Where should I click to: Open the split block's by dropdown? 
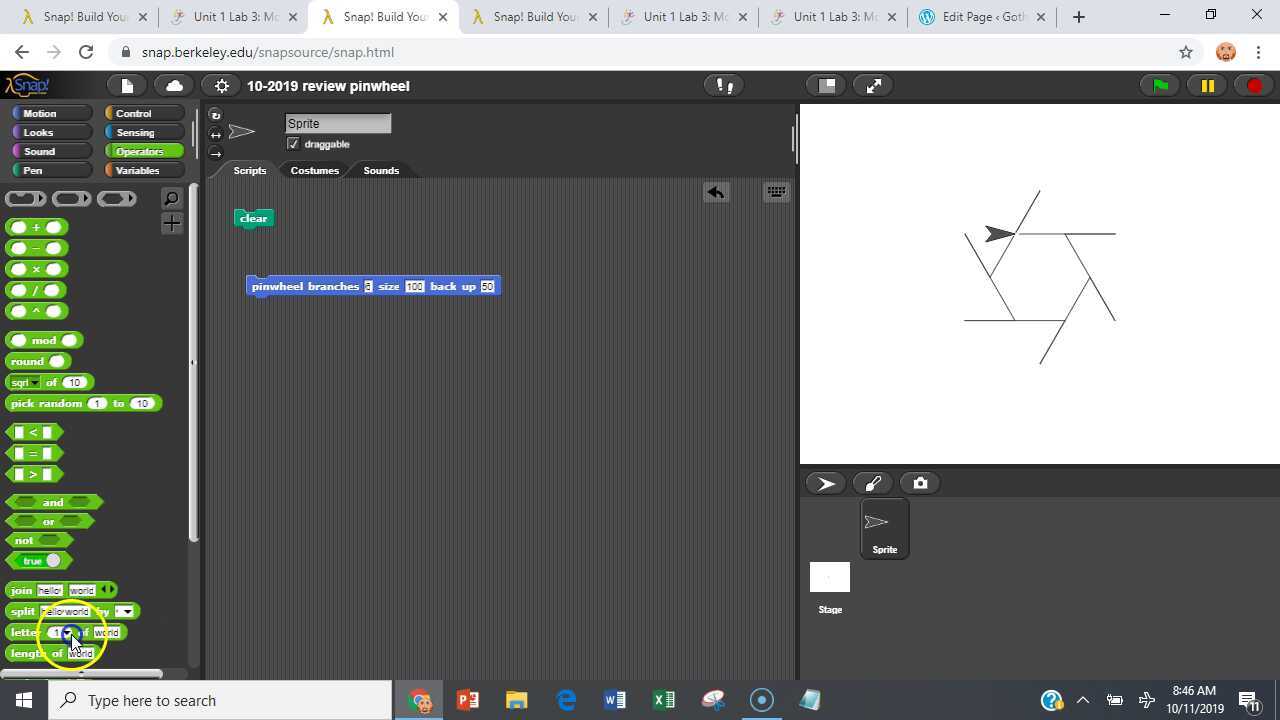click(127, 611)
